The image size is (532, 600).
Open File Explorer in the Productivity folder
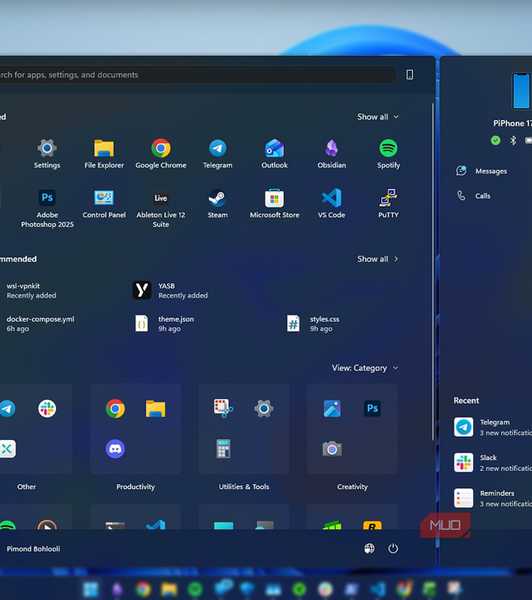click(x=155, y=409)
